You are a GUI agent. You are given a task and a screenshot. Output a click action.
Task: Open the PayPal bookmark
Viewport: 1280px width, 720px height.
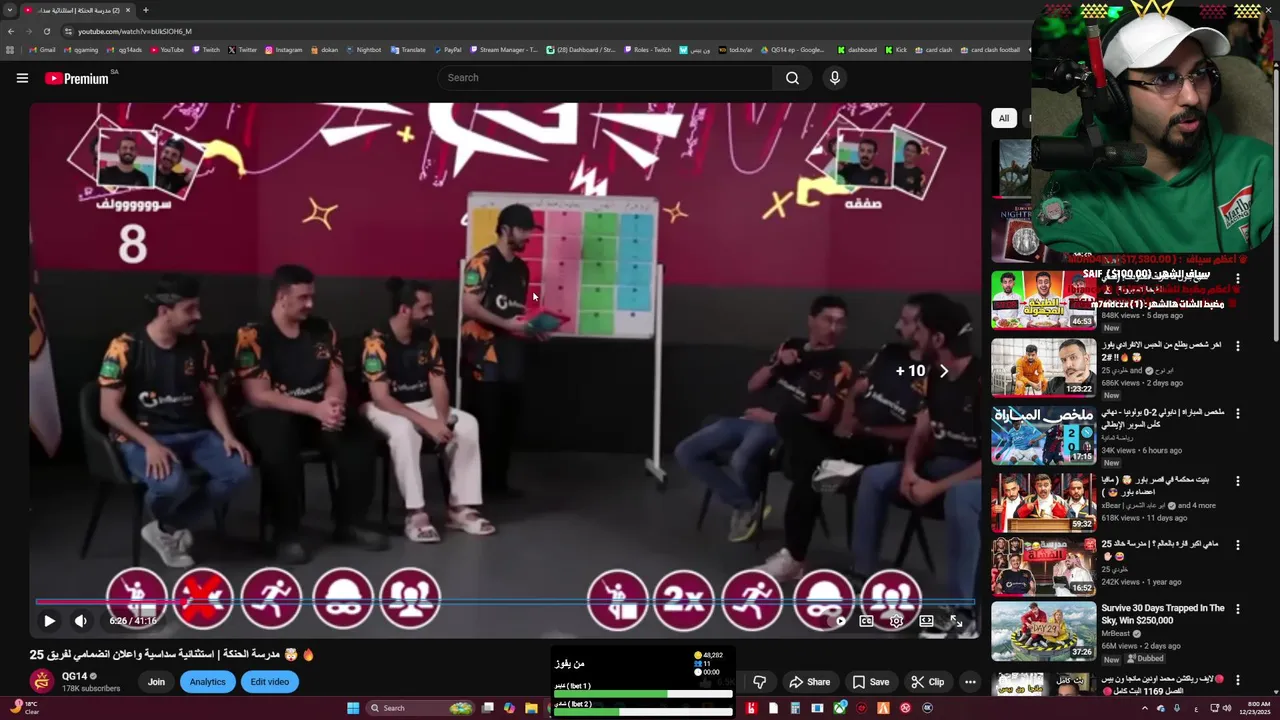[447, 49]
